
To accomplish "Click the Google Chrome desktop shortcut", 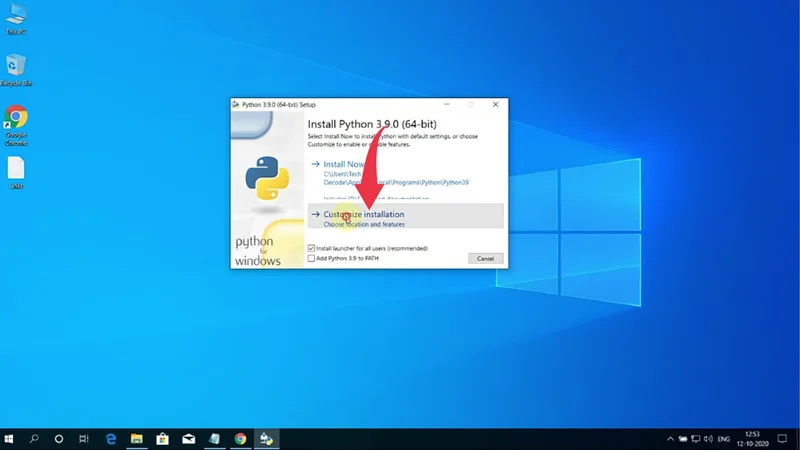I will click(x=16, y=119).
